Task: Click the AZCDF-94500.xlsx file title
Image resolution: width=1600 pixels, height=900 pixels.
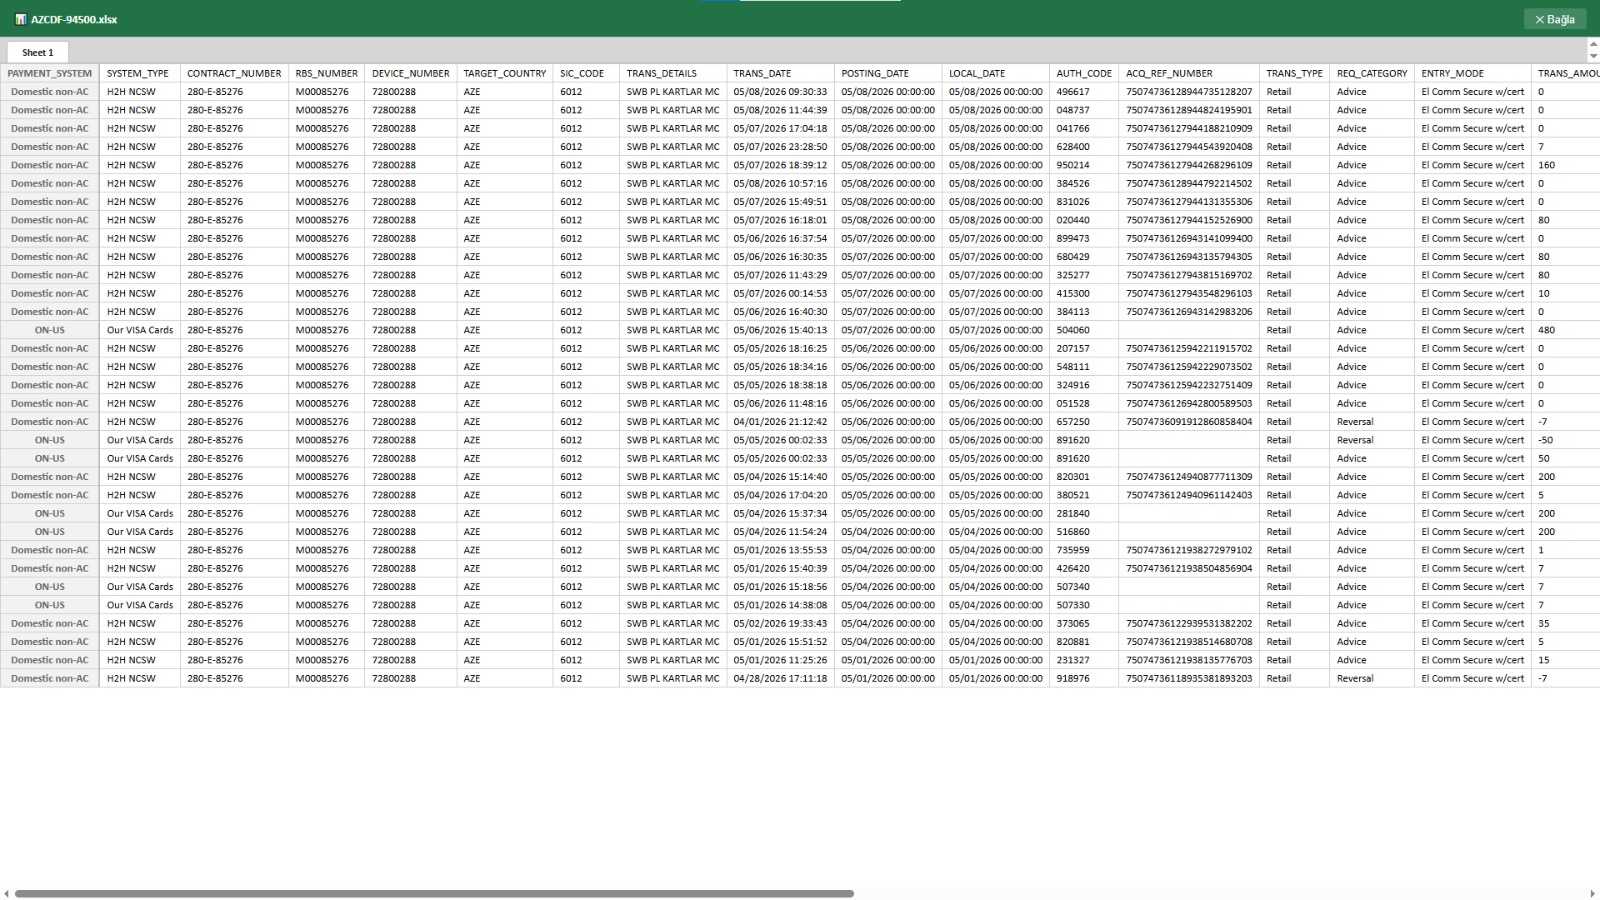Action: [x=74, y=19]
